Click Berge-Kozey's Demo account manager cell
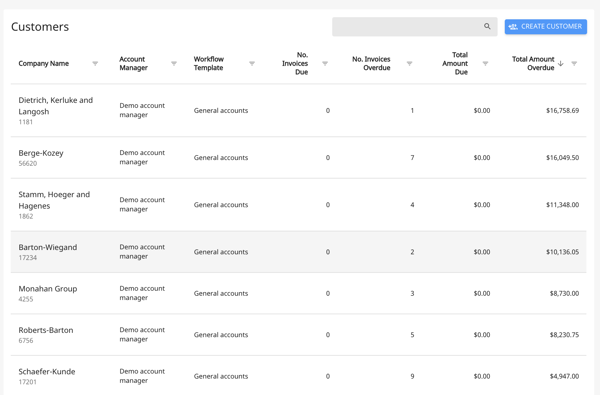This screenshot has width=600, height=395. (142, 157)
